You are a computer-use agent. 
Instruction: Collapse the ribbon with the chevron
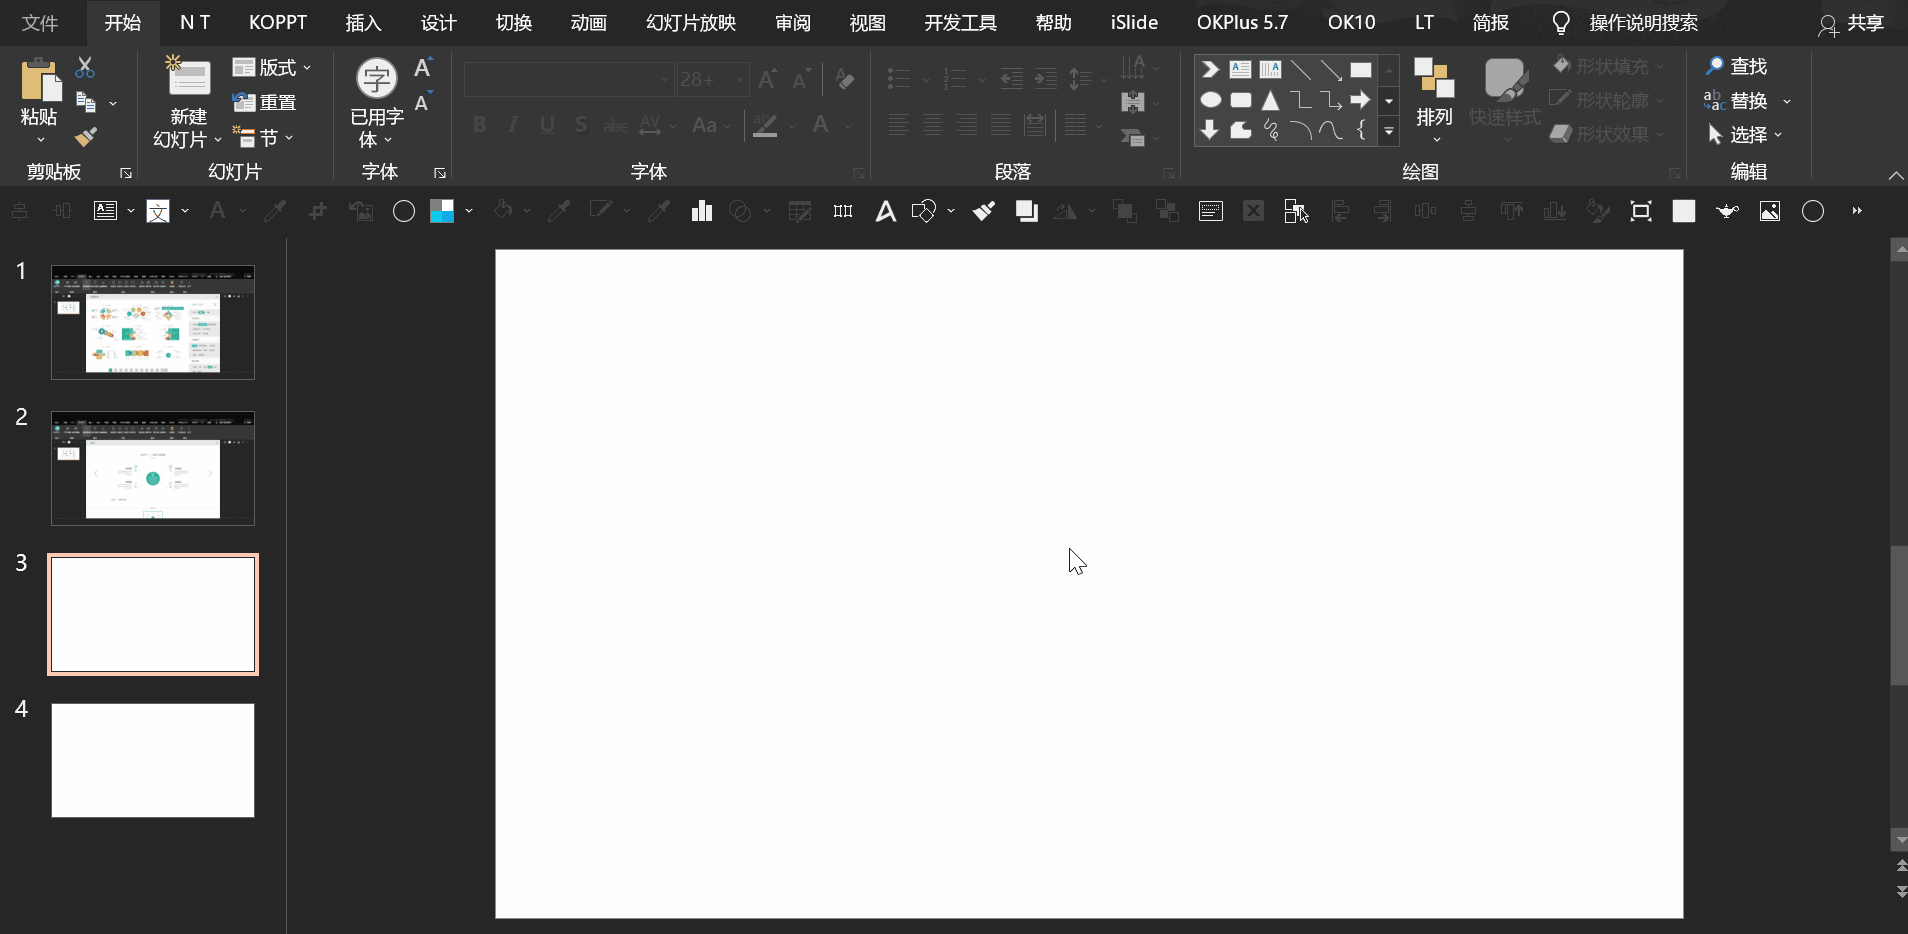point(1895,175)
